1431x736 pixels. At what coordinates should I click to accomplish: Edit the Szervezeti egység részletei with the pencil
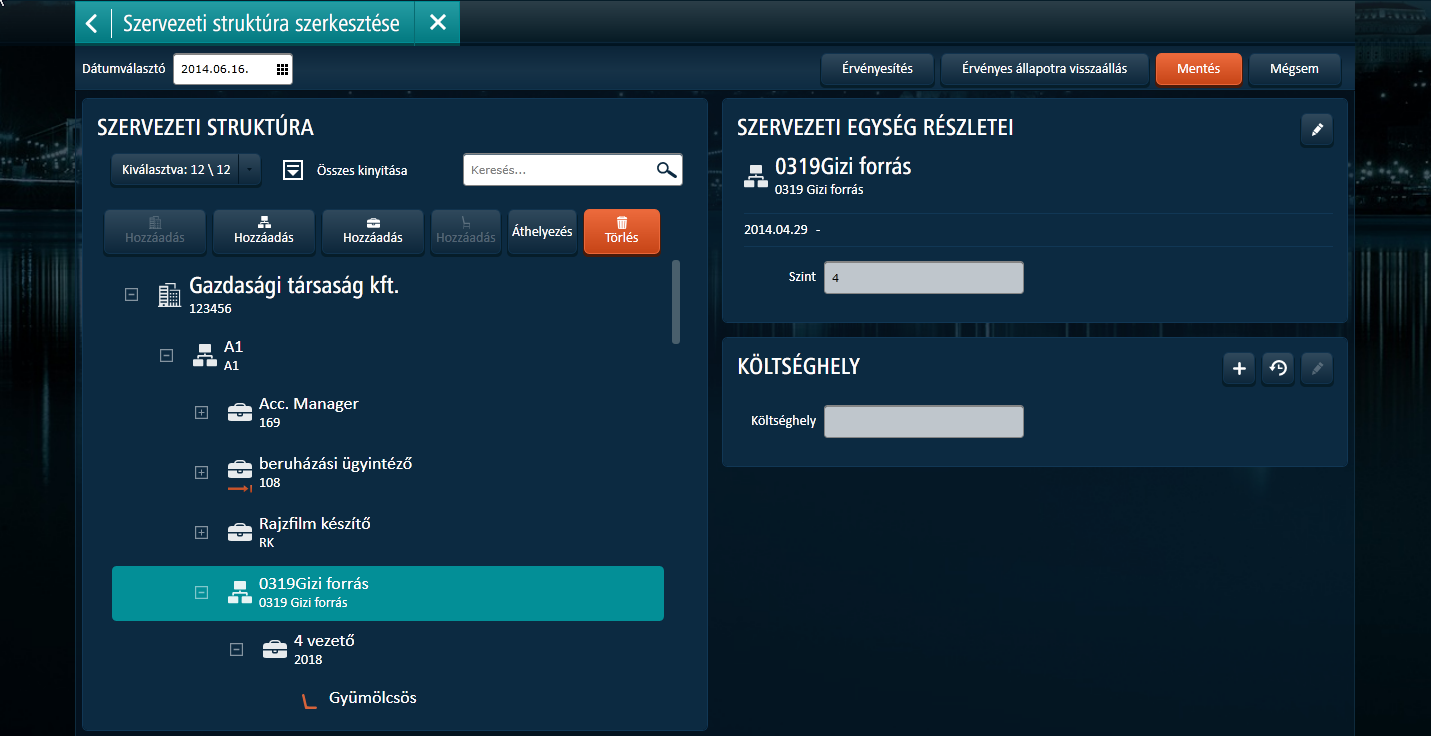tap(1317, 130)
